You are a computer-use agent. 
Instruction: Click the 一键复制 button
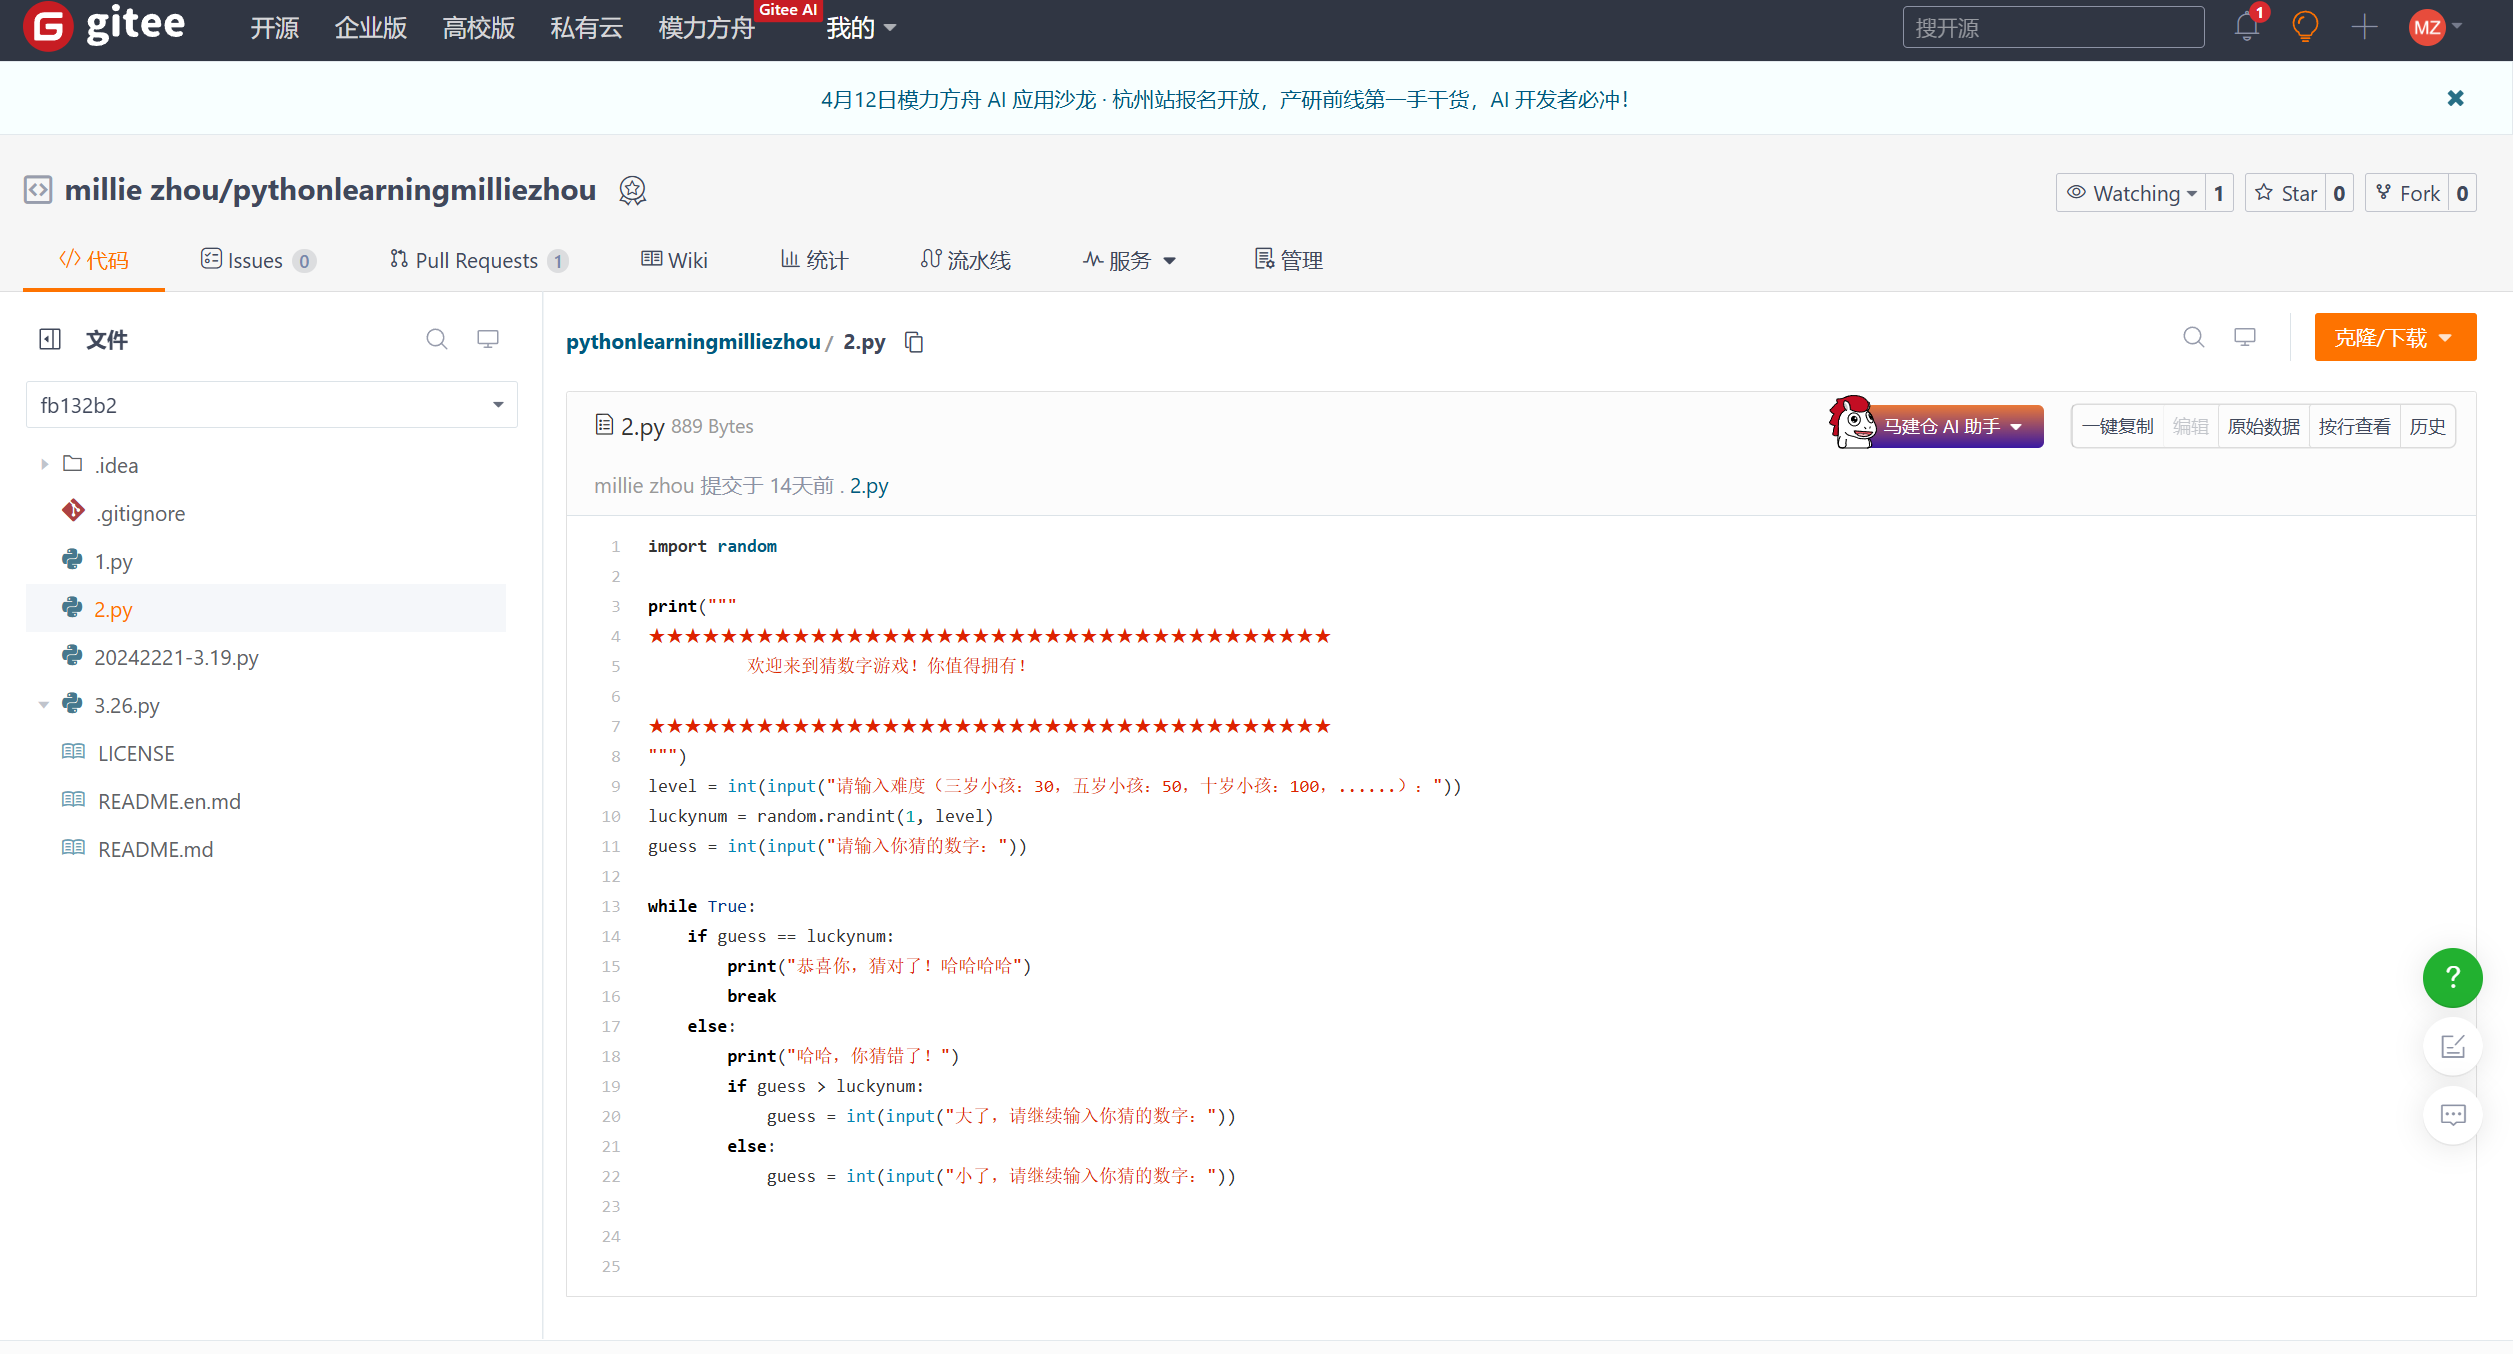coord(2117,427)
